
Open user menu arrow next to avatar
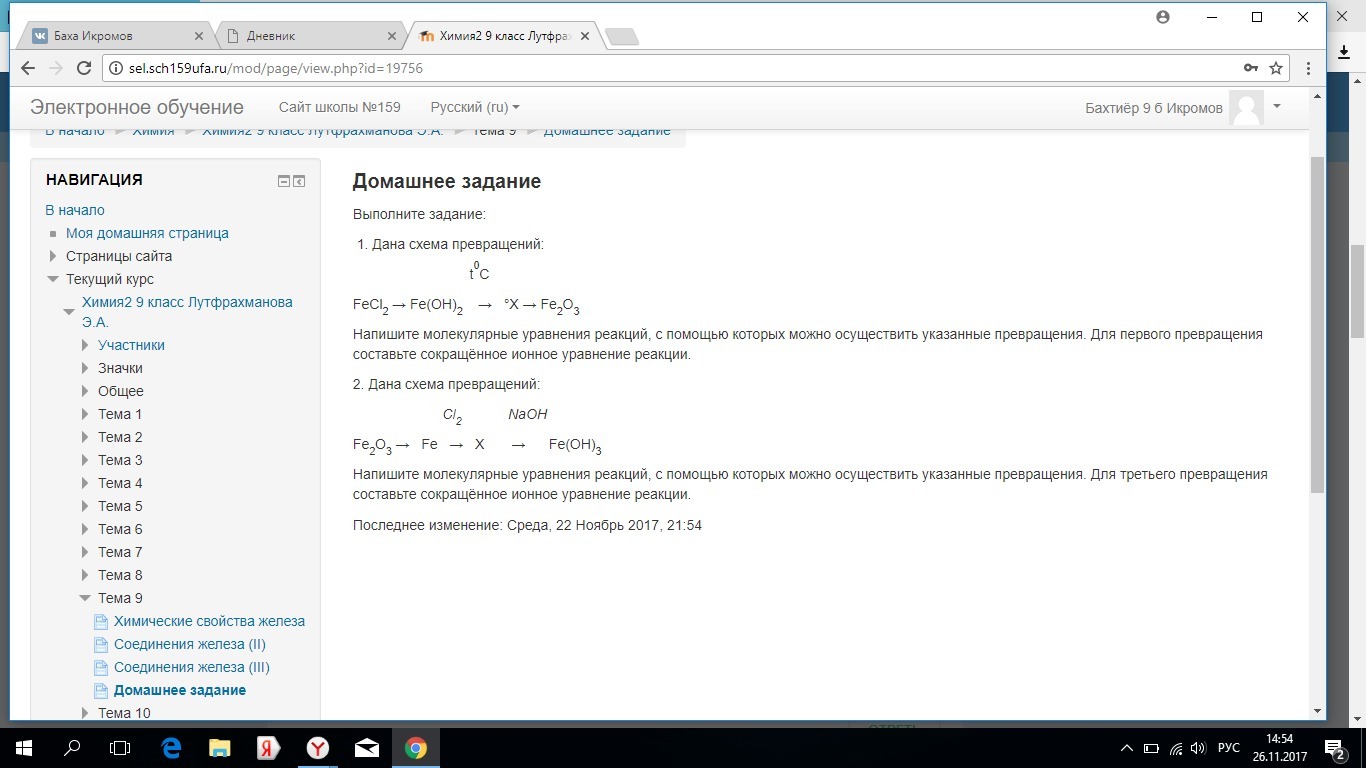point(1277,105)
